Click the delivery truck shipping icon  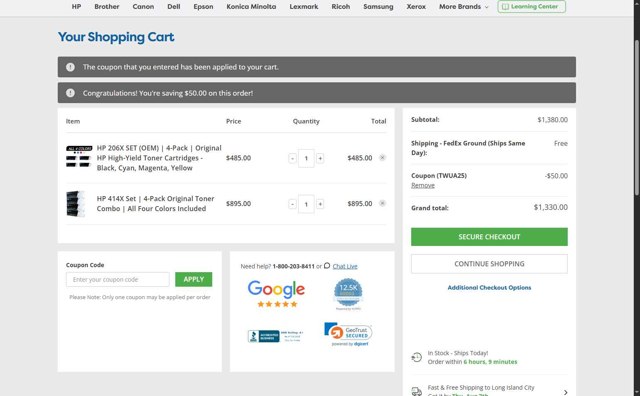click(x=416, y=391)
